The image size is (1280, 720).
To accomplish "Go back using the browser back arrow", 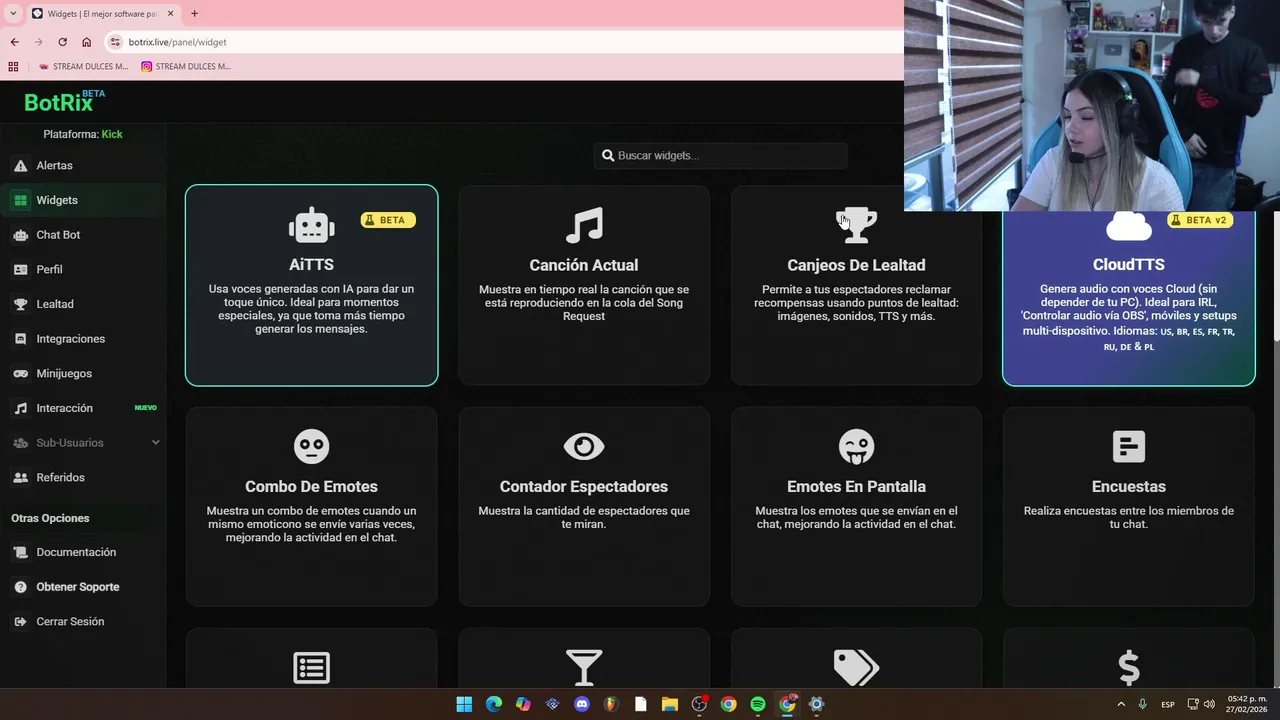I will (x=14, y=42).
